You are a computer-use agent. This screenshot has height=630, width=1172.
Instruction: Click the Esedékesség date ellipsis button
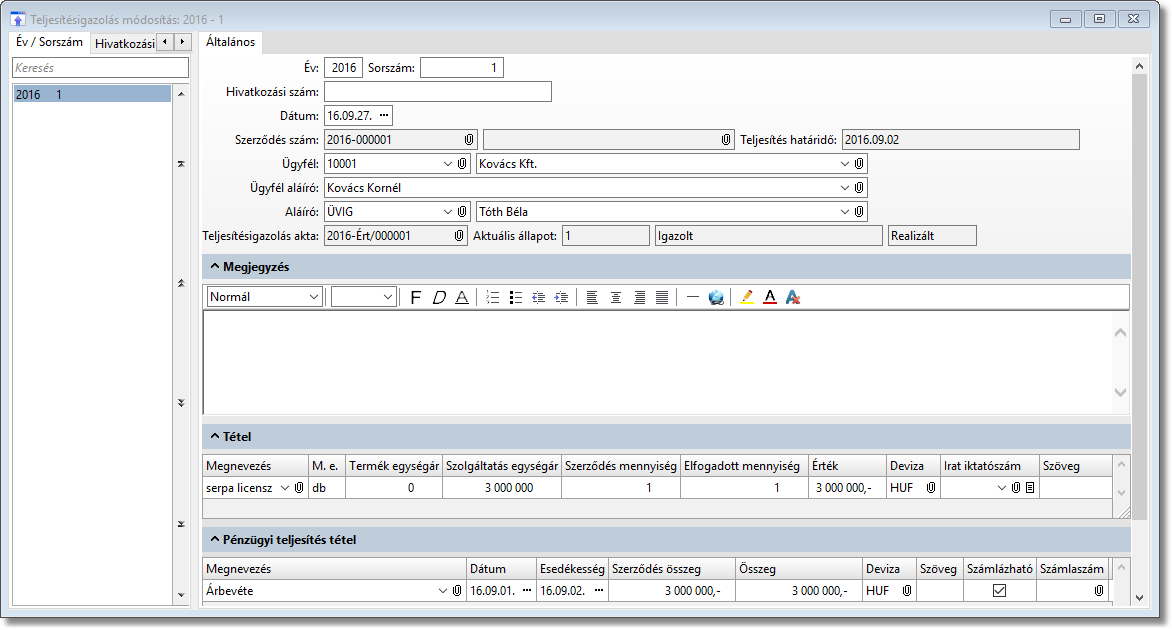[598, 591]
